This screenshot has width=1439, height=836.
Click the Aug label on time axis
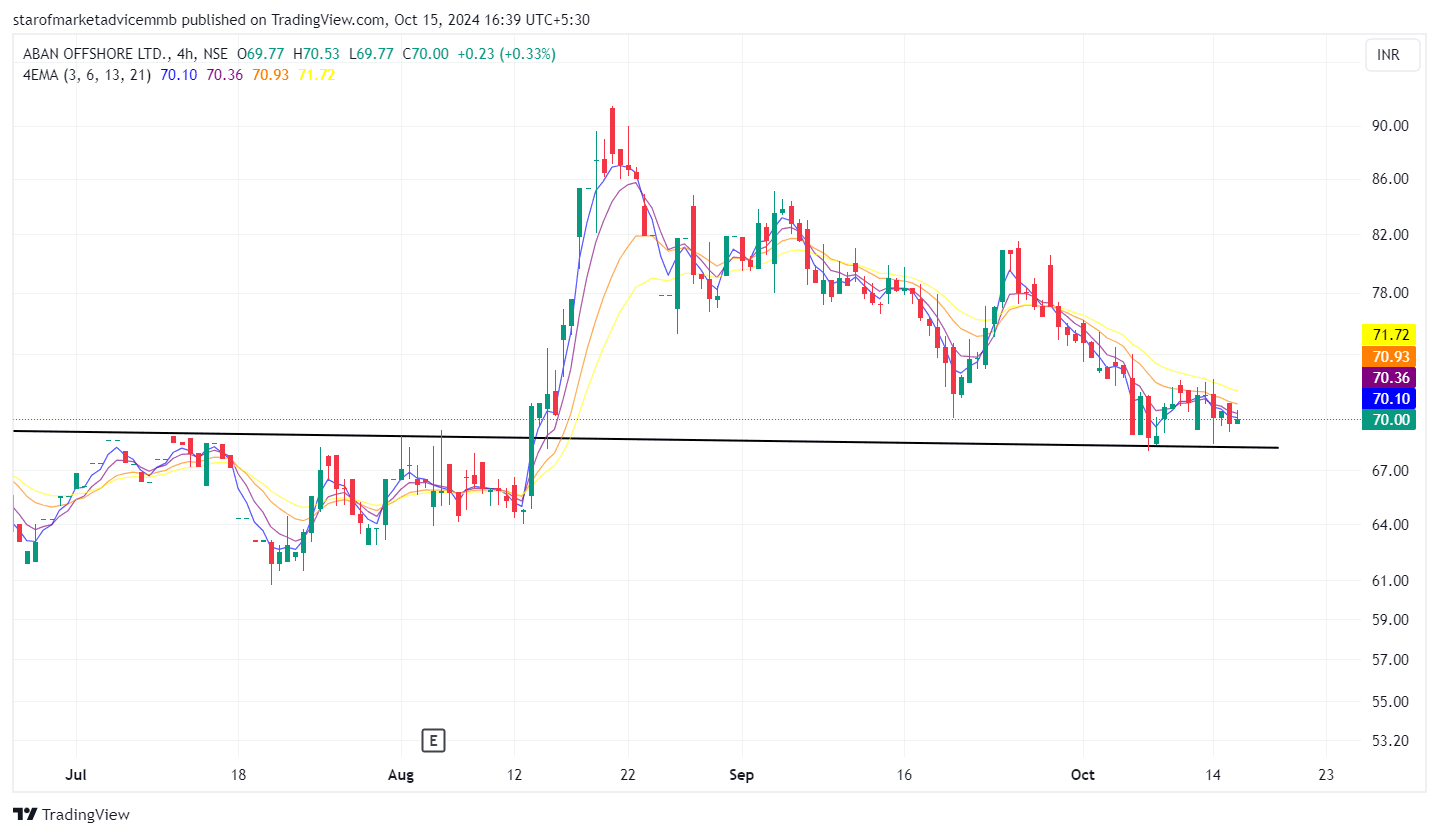(401, 775)
